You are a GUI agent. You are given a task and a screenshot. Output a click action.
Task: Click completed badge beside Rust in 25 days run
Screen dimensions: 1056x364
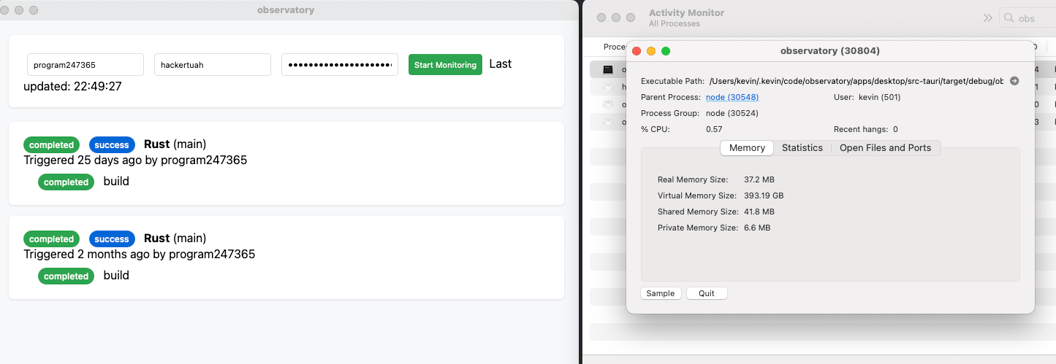pyautogui.click(x=51, y=144)
